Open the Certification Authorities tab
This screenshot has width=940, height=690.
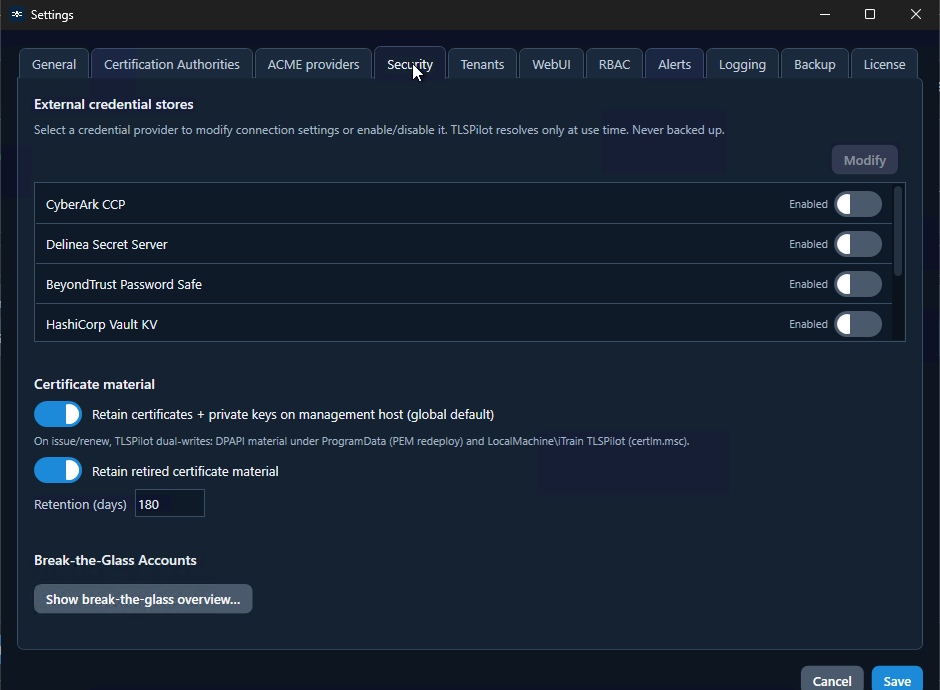[x=171, y=64]
